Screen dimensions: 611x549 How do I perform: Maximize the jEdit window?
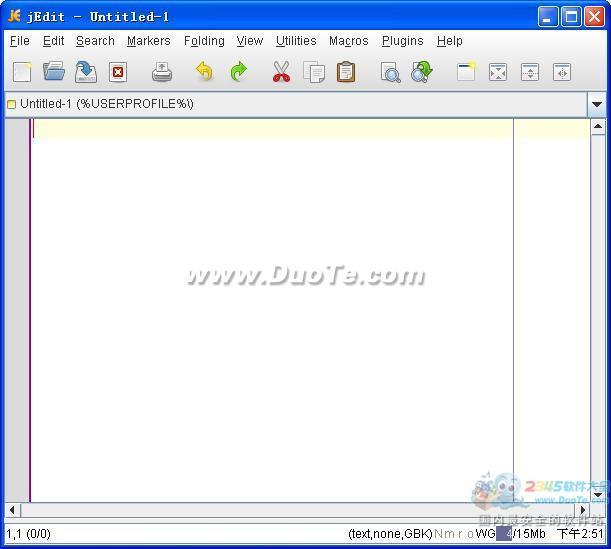pos(571,16)
